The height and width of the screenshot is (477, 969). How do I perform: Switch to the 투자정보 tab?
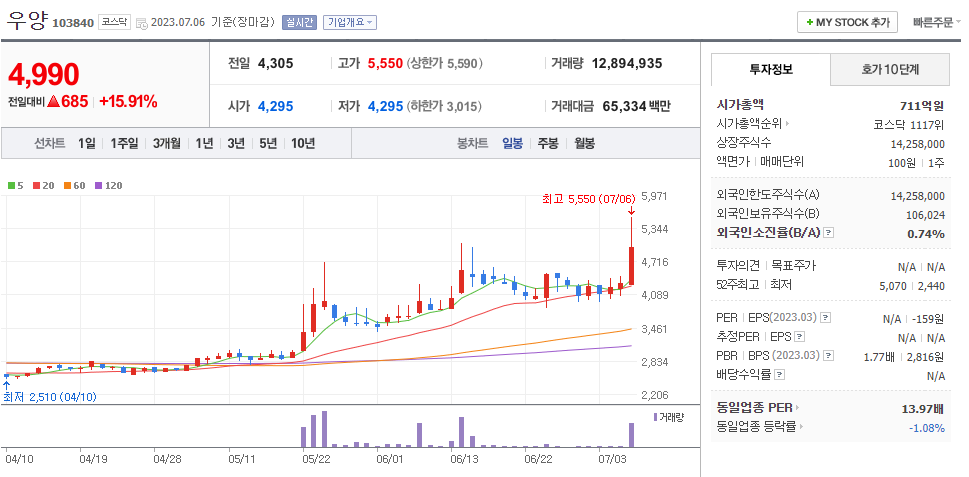tap(771, 69)
